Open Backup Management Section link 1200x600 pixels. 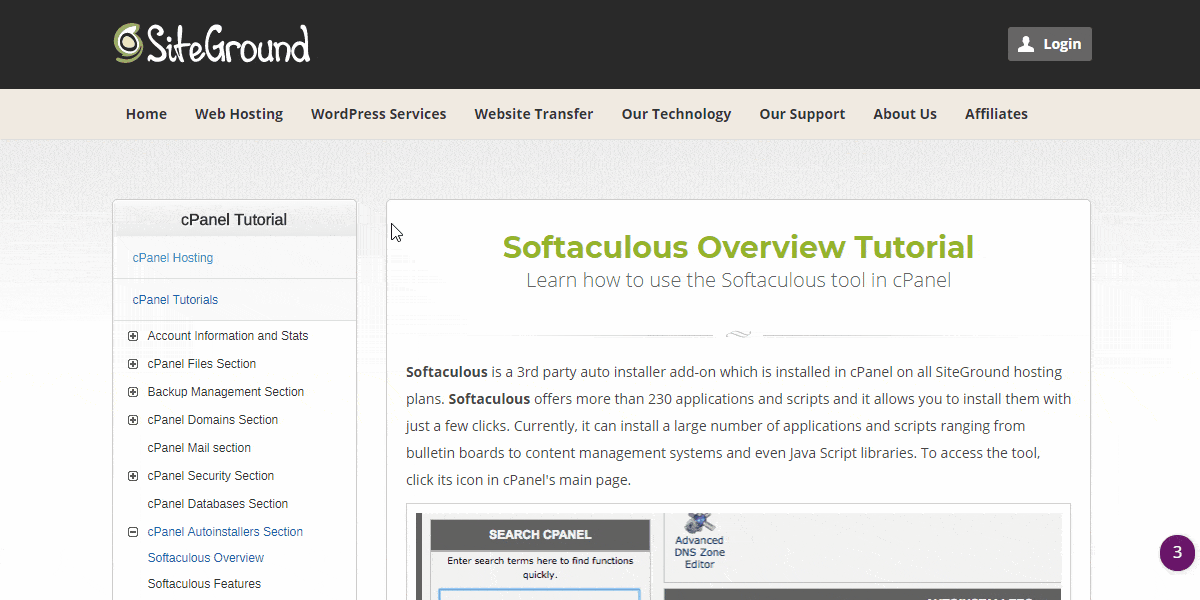[x=226, y=392]
